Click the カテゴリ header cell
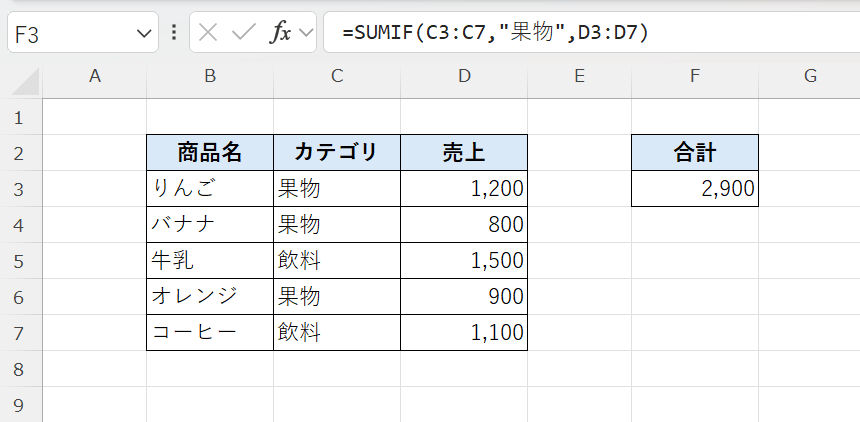This screenshot has width=860, height=422. [336, 153]
